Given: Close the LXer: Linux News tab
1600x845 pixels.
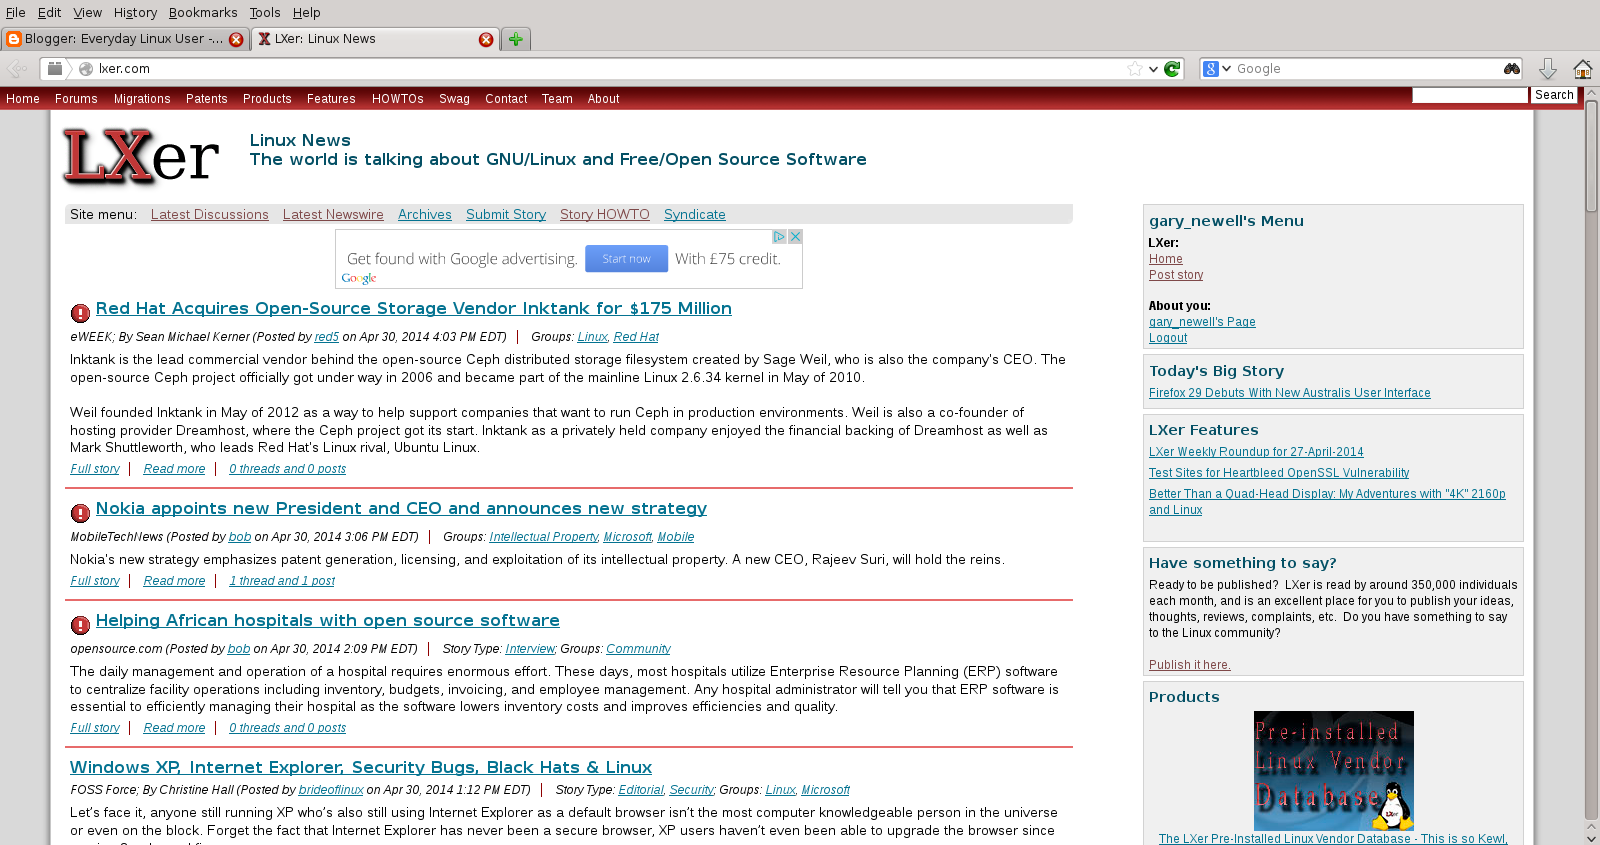Looking at the screenshot, I should click(486, 39).
